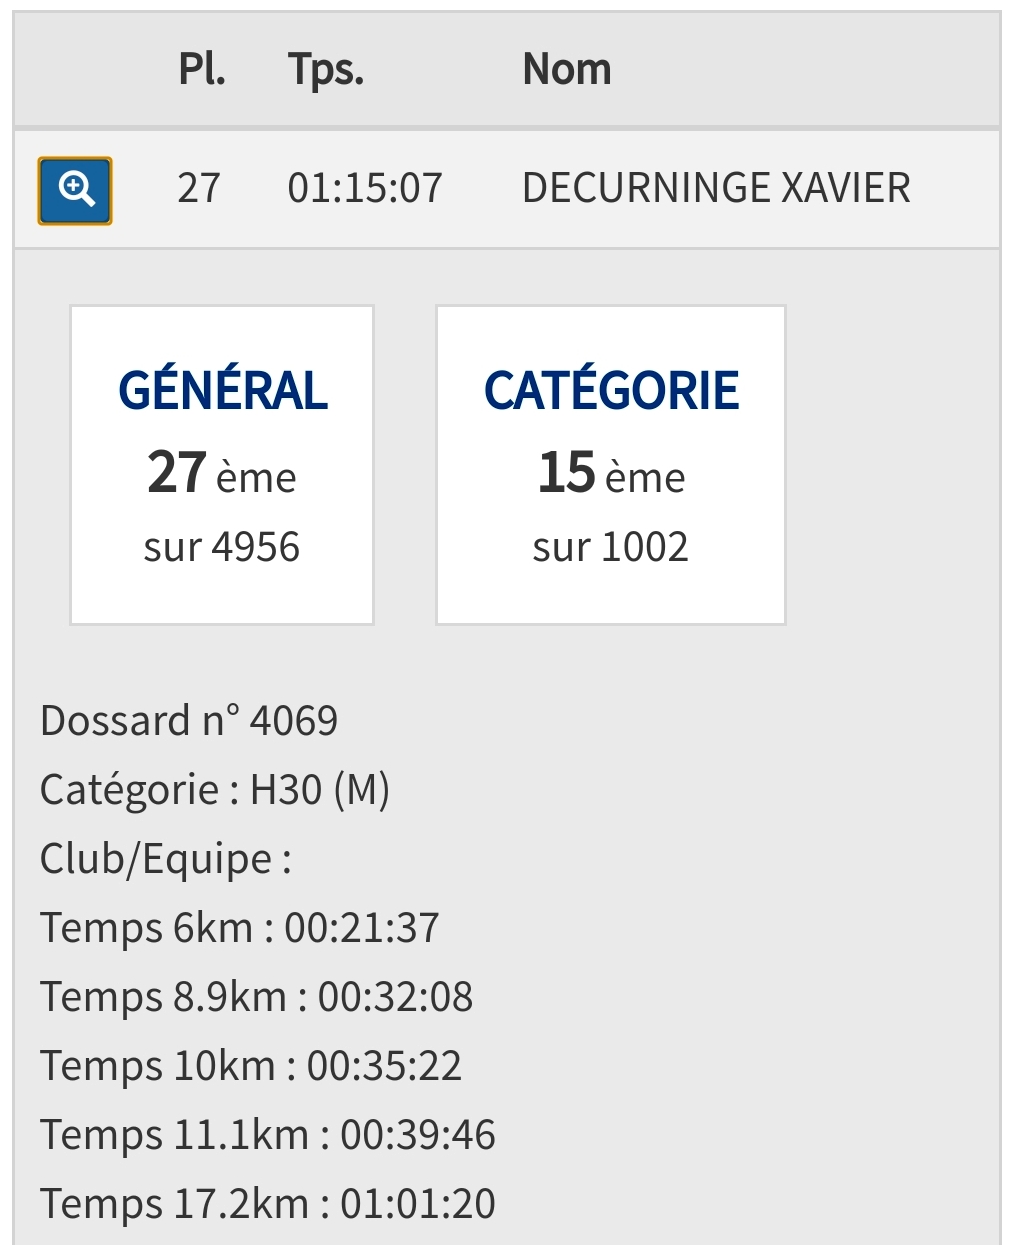Click the Nom column header
The image size is (1011, 1245).
point(567,70)
